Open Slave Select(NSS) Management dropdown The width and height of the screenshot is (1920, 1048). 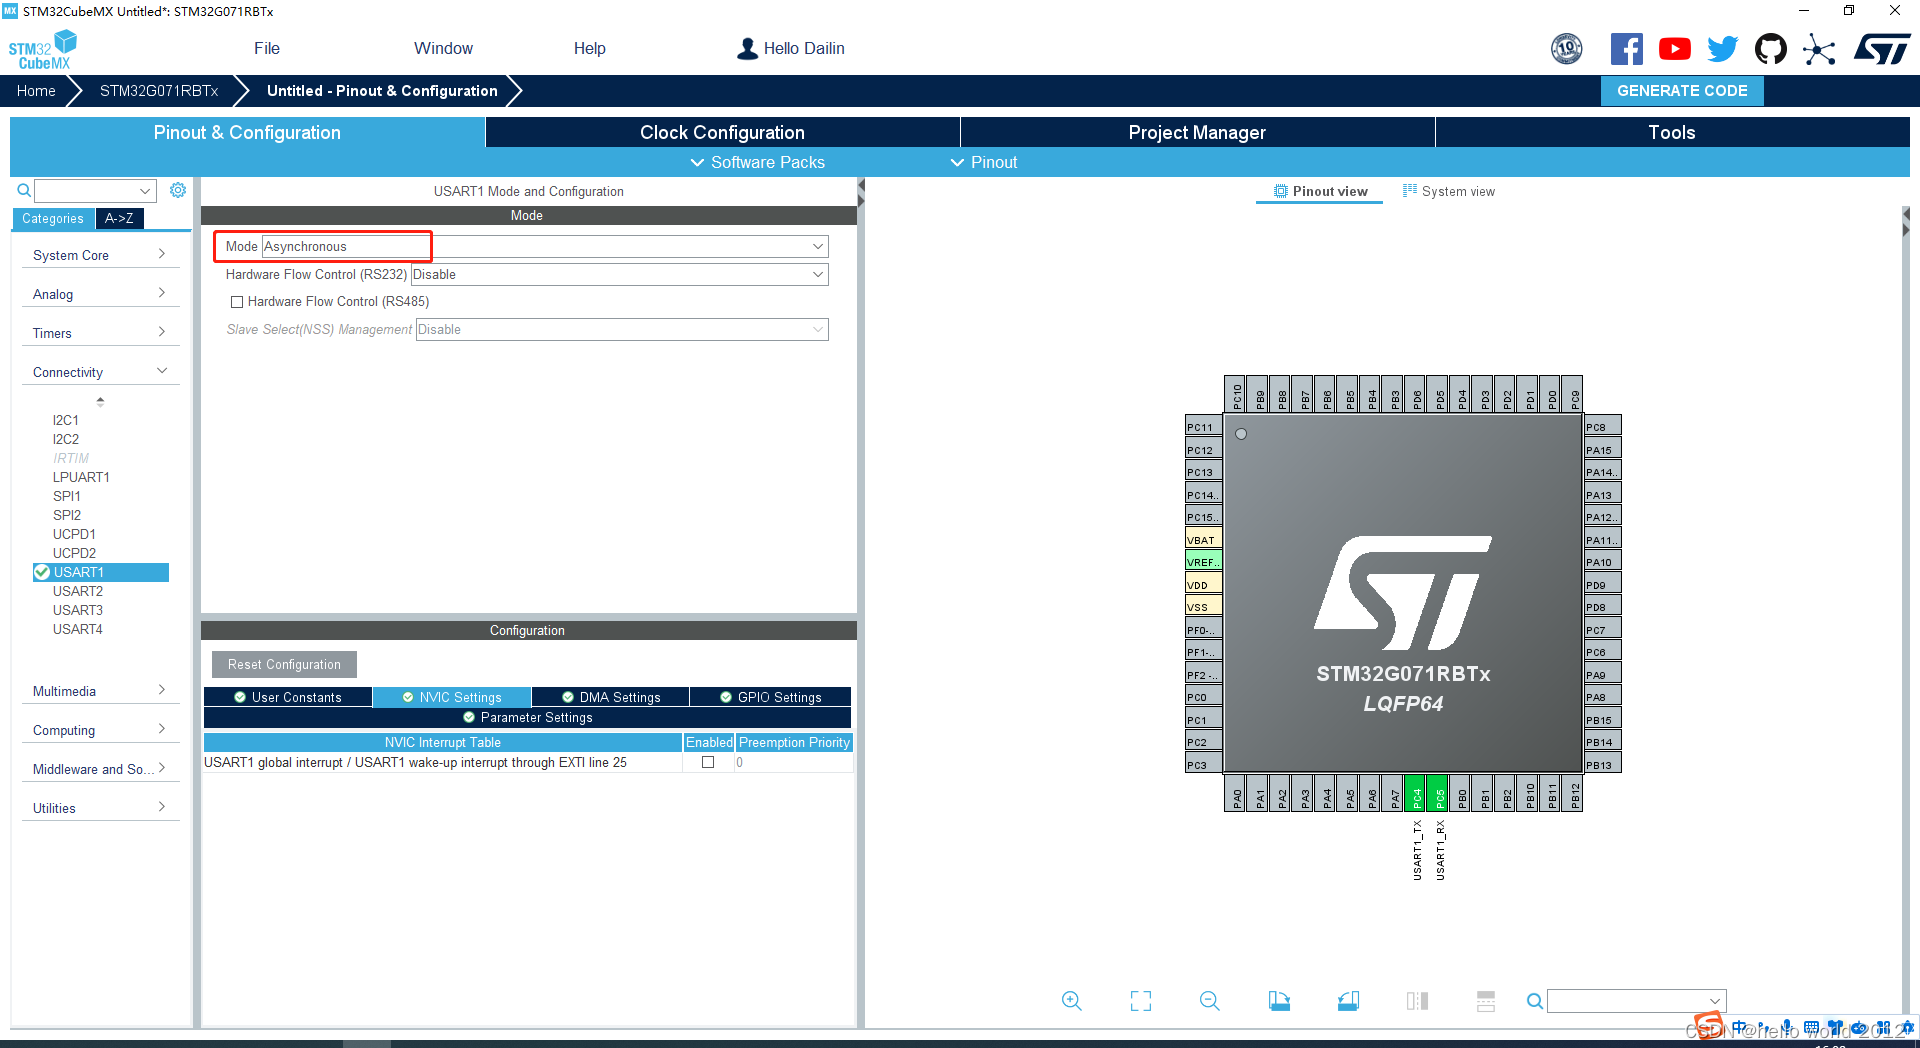(622, 329)
